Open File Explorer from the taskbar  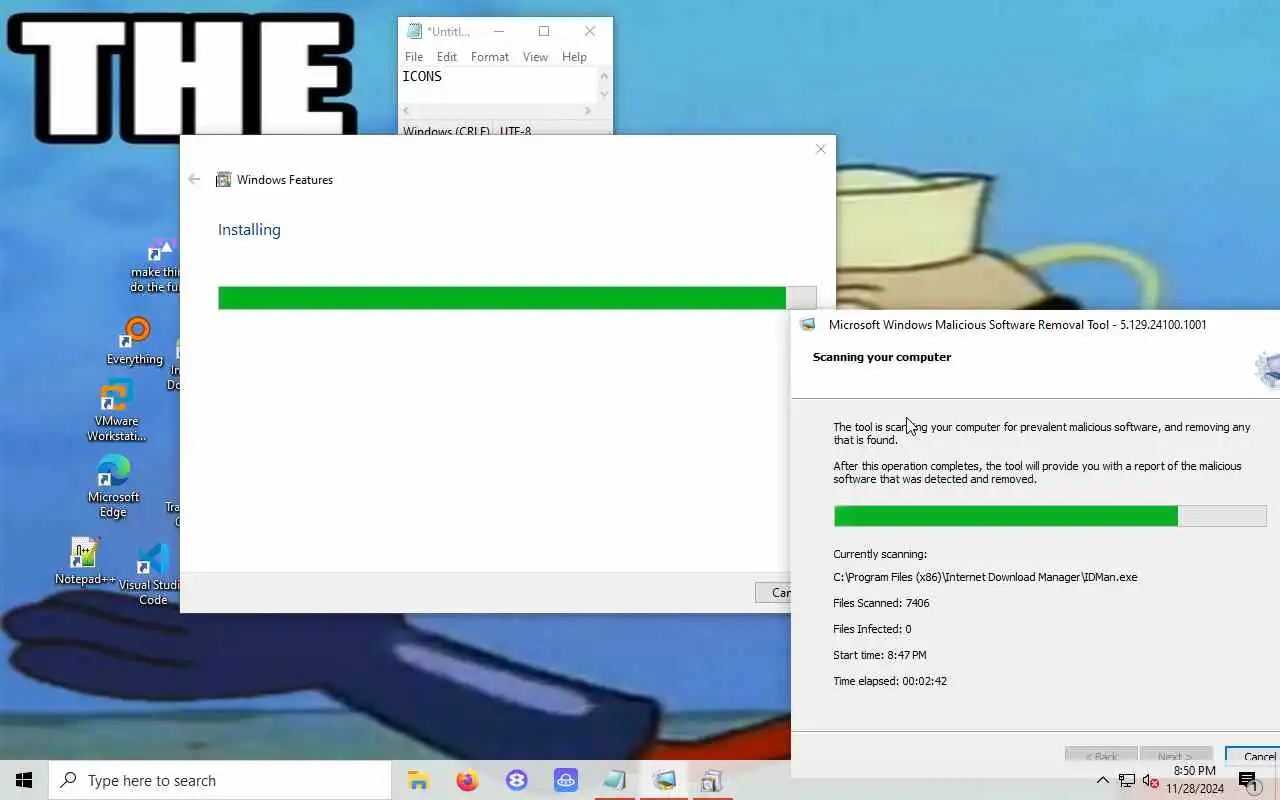pos(418,780)
